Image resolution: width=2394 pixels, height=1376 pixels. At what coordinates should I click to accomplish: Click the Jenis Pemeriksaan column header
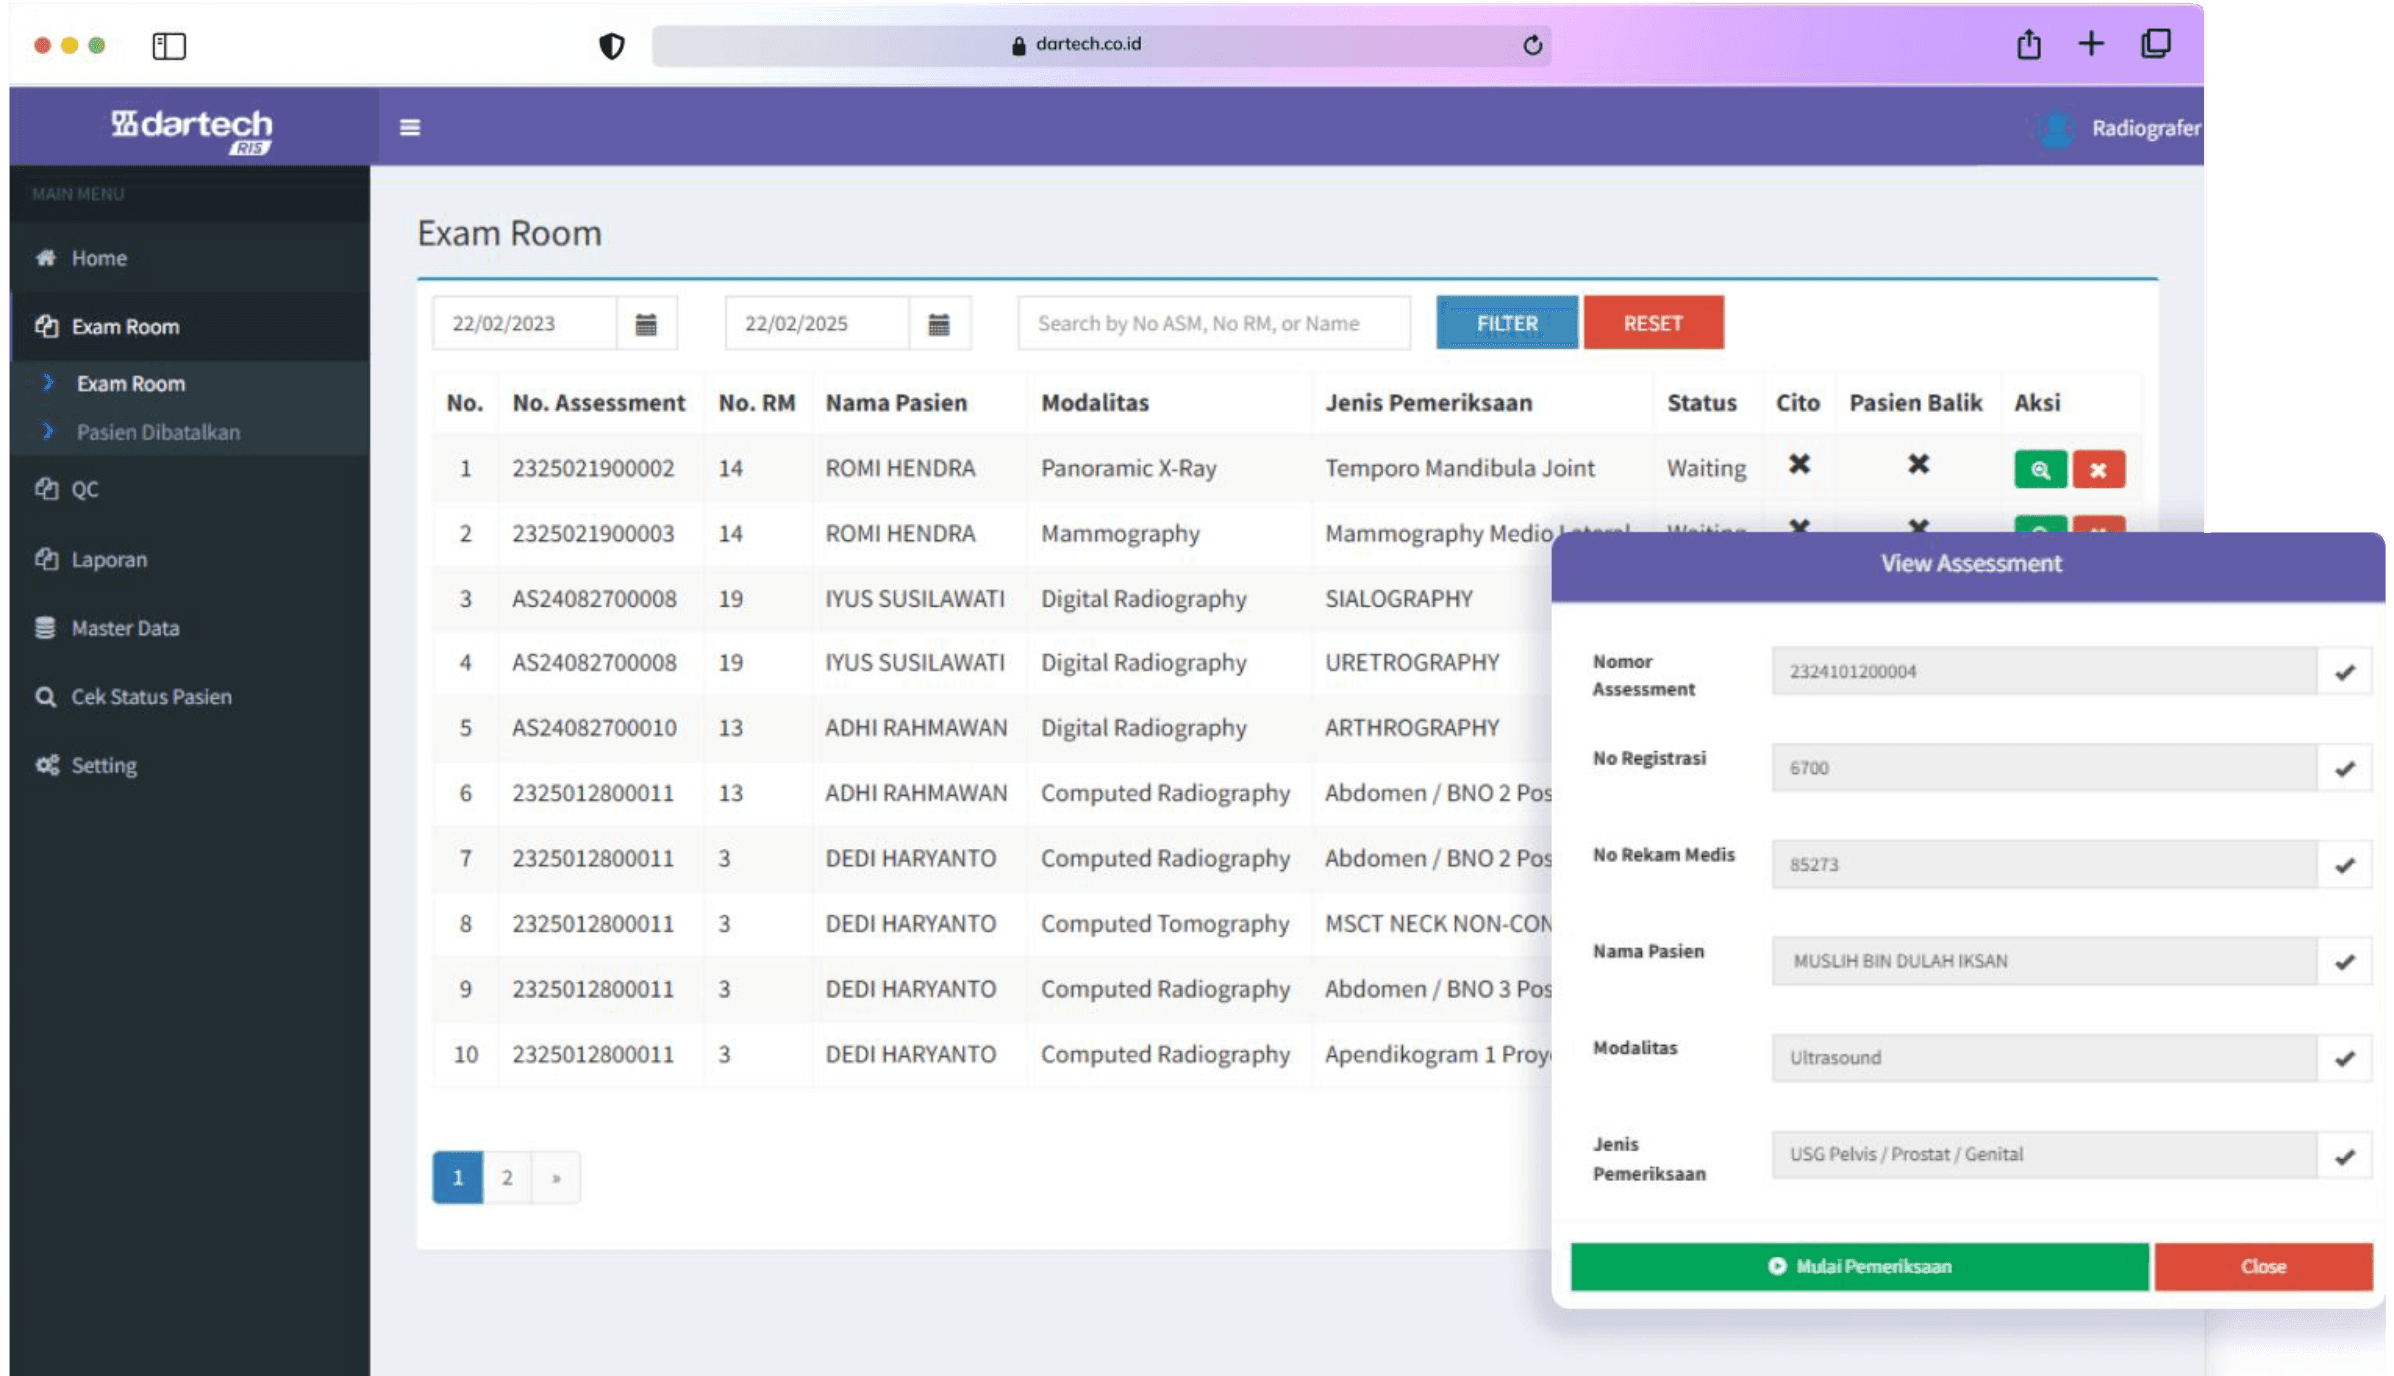pos(1428,403)
